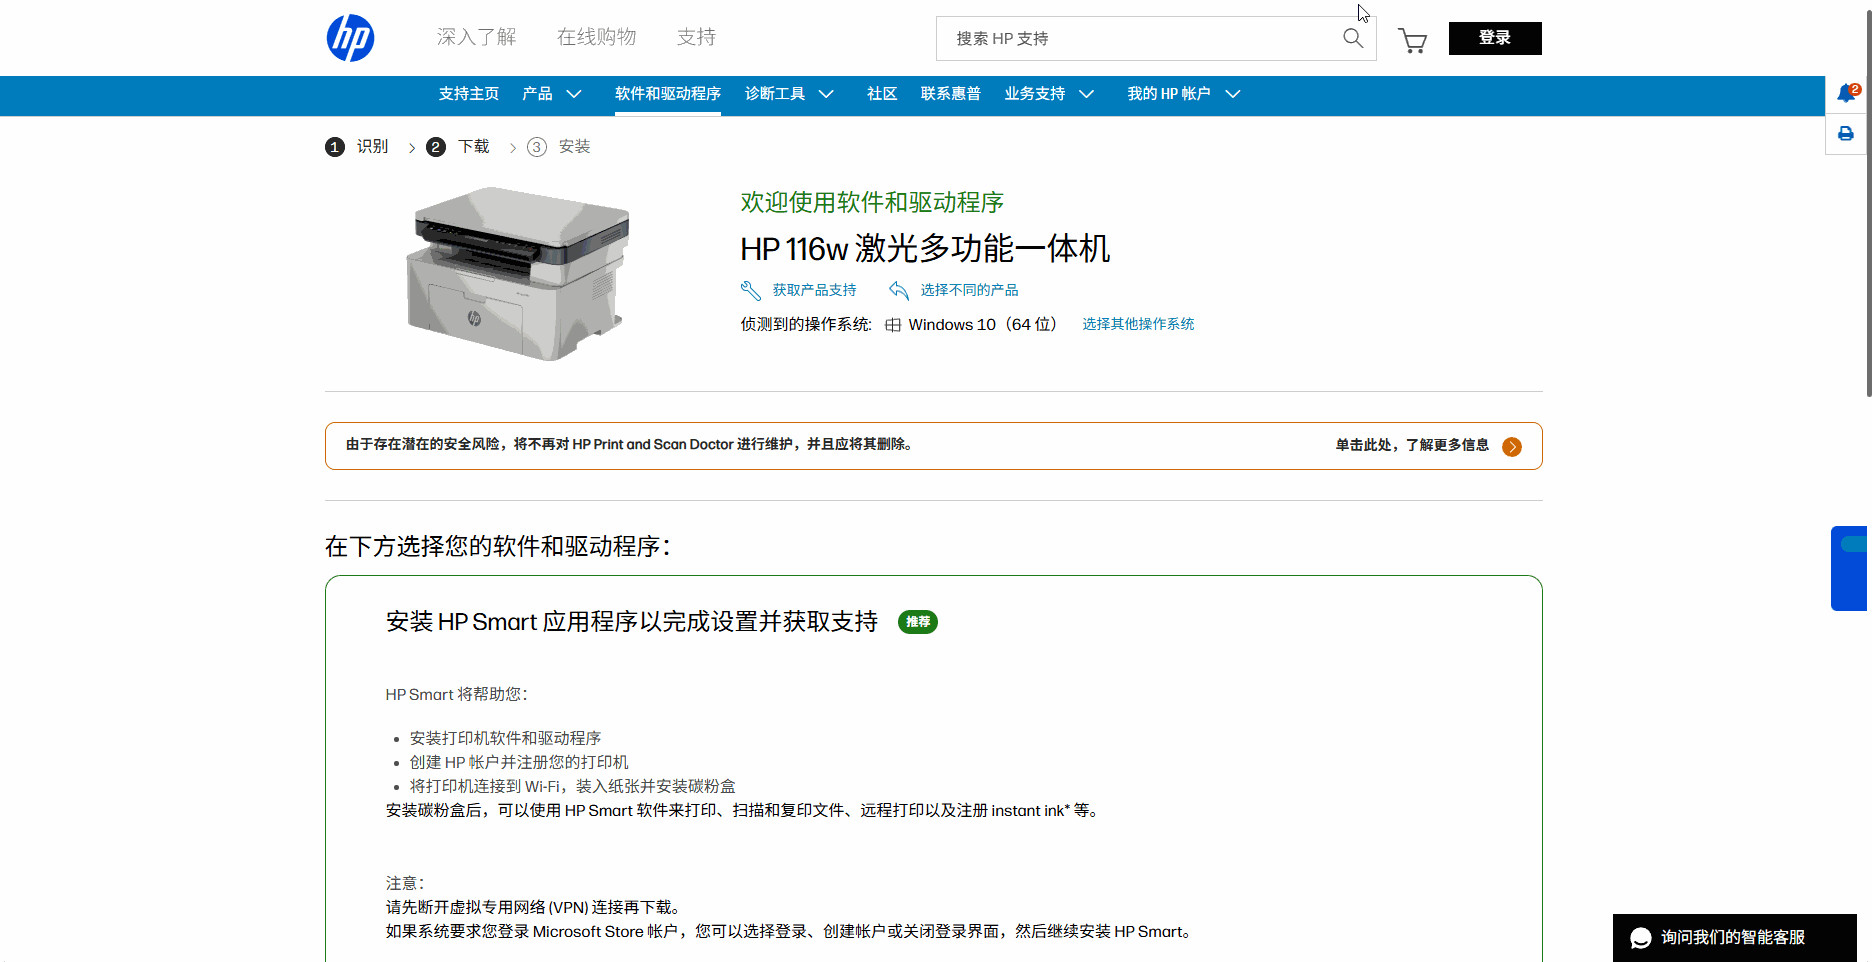Open the 深入了解 menu
The image size is (1872, 962).
[x=476, y=37]
